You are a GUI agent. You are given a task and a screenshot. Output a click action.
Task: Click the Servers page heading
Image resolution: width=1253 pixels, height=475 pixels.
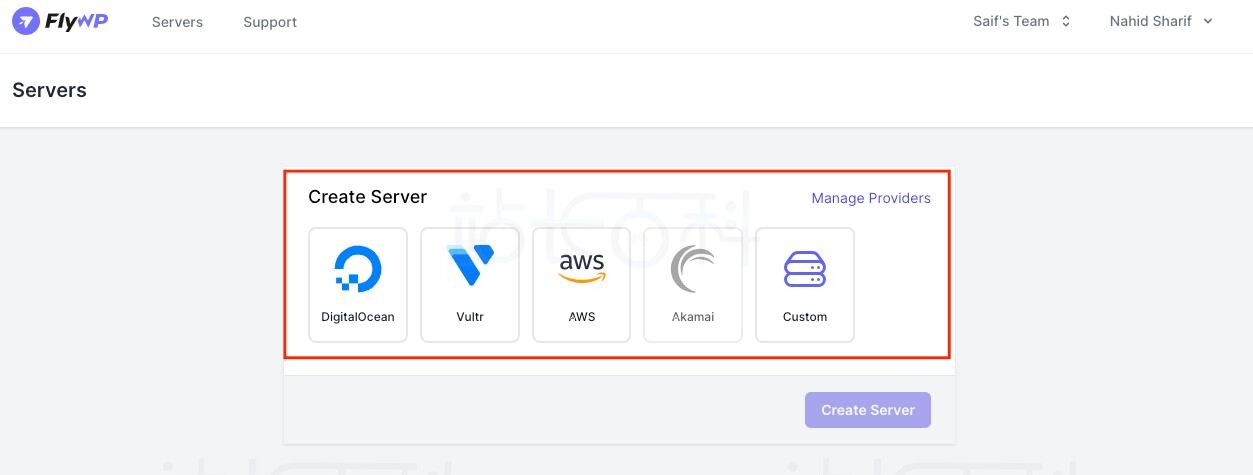(x=49, y=90)
